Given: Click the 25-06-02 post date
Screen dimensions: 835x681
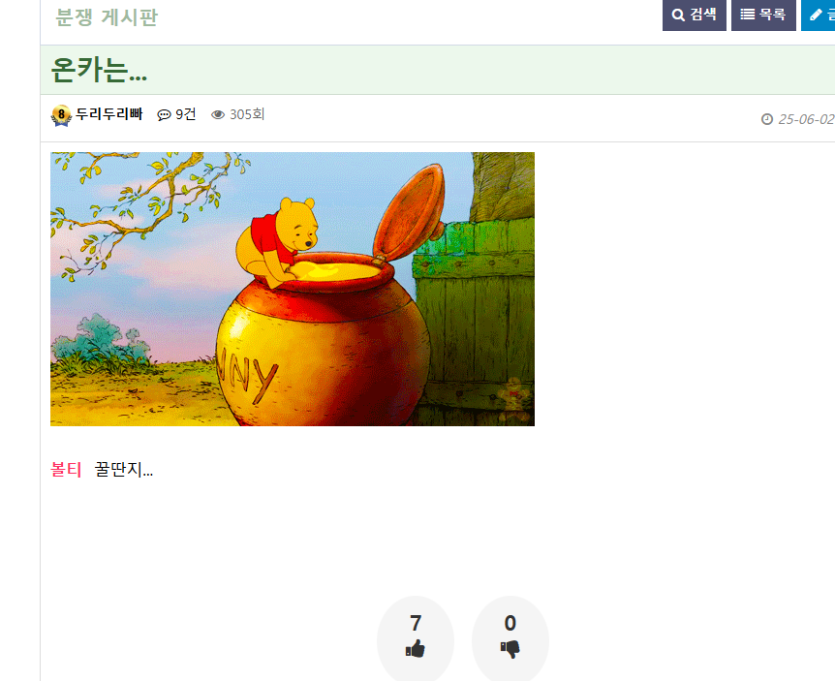Looking at the screenshot, I should pos(806,119).
